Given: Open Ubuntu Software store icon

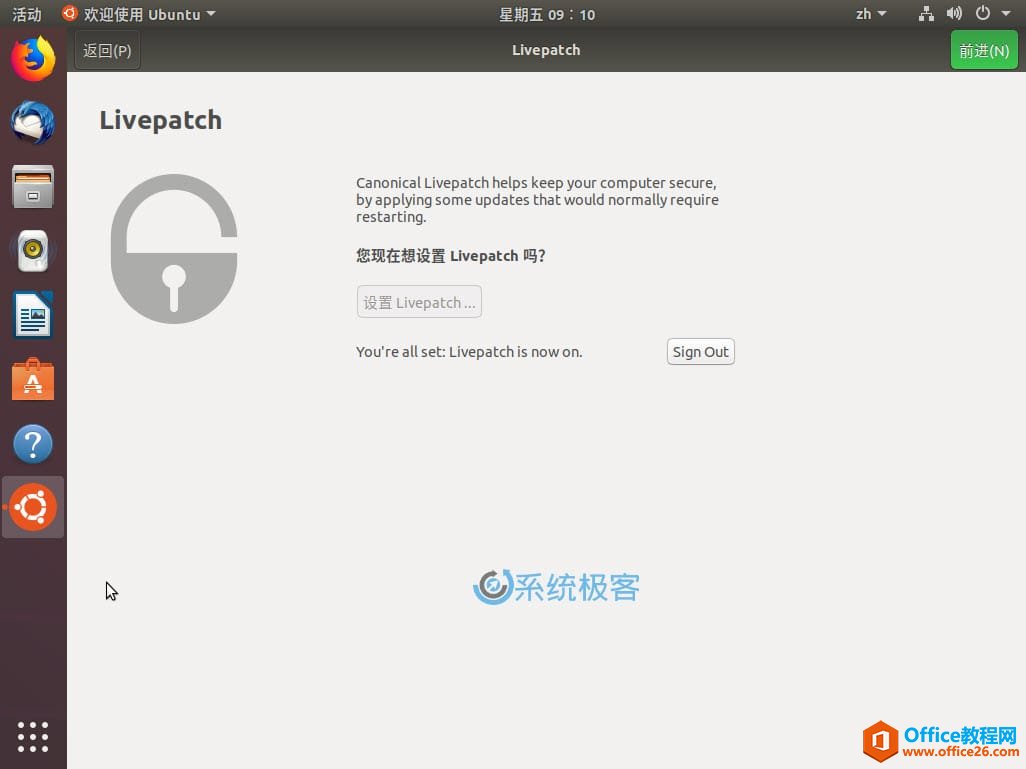Looking at the screenshot, I should [33, 379].
